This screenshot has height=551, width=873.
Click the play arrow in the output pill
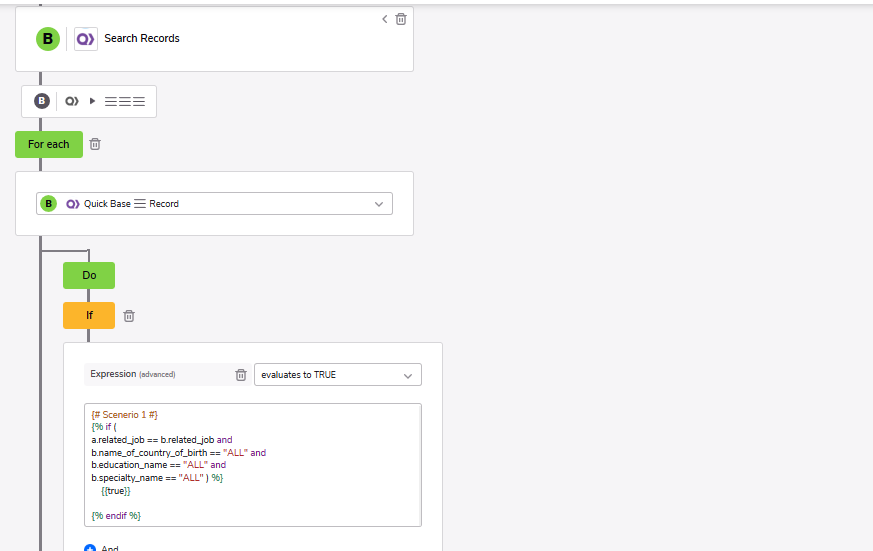pos(92,101)
